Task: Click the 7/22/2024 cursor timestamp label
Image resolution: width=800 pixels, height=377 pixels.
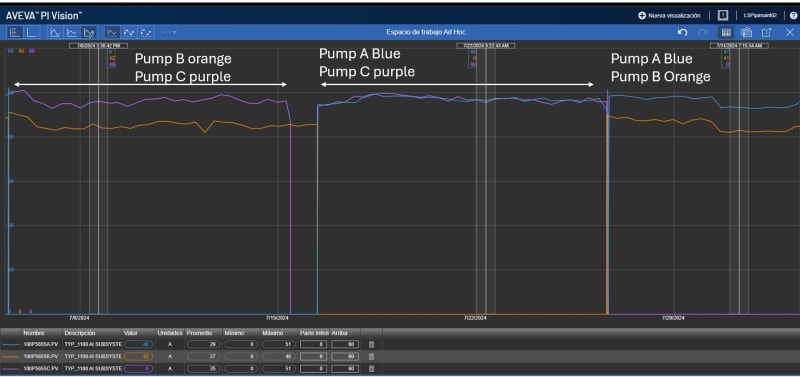Action: [x=485, y=45]
